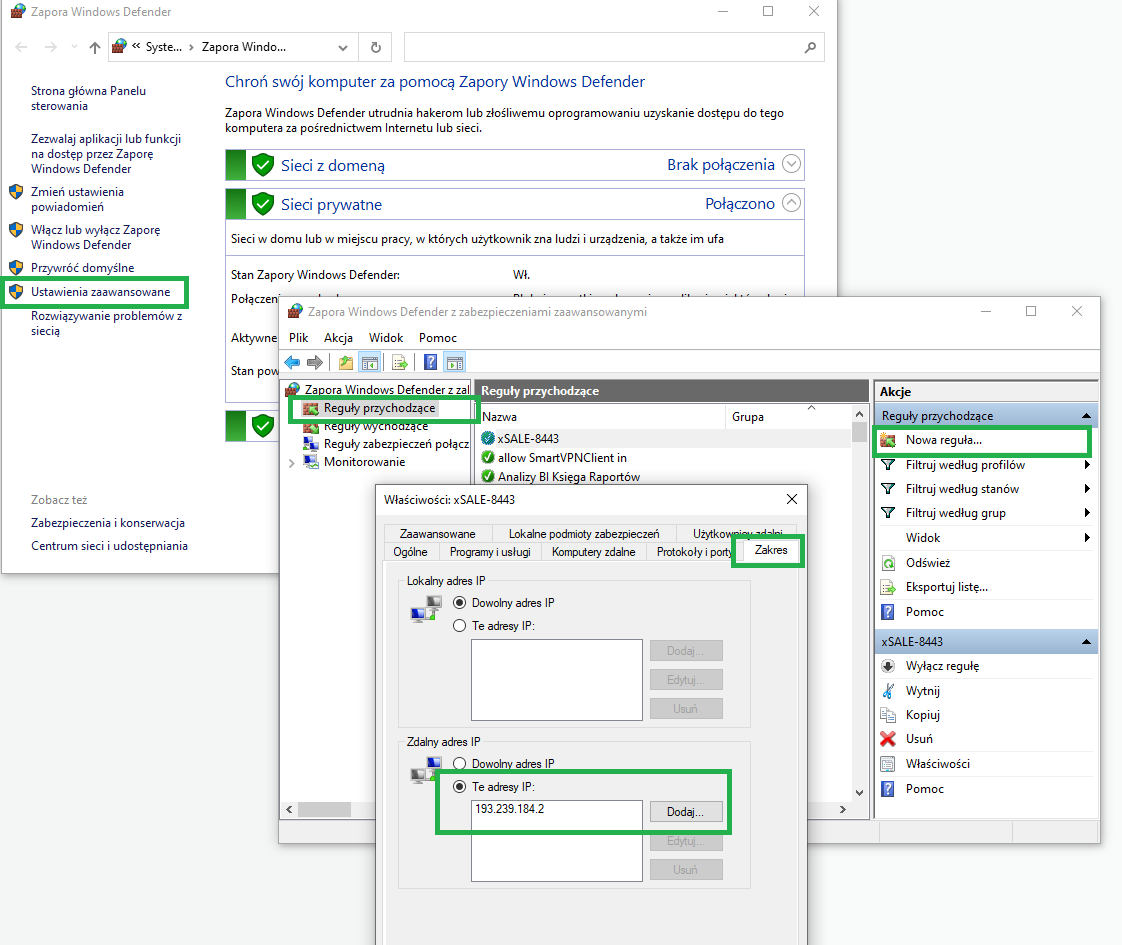The image size is (1122, 945).
Task: Click the back arrow in firewall toolbar
Action: 292,362
